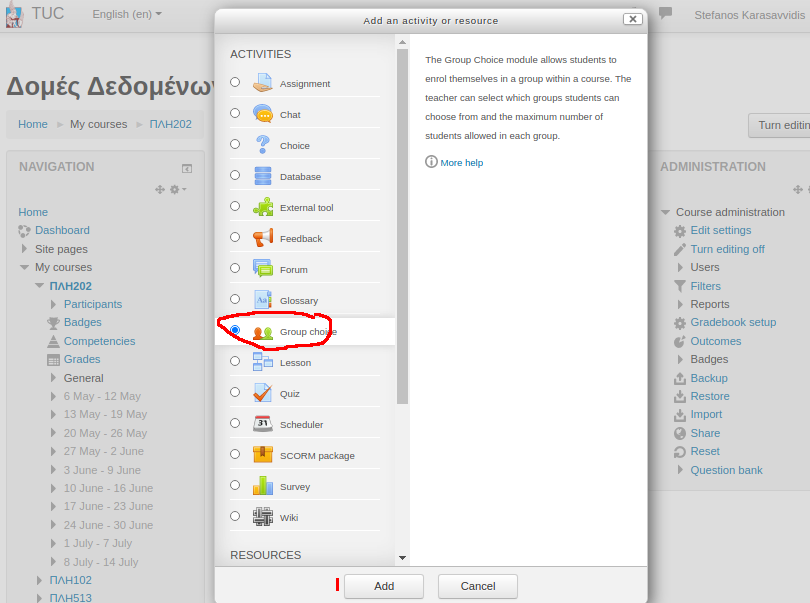Collapse the My courses navigation node
The width and height of the screenshot is (810, 603).
[25, 268]
